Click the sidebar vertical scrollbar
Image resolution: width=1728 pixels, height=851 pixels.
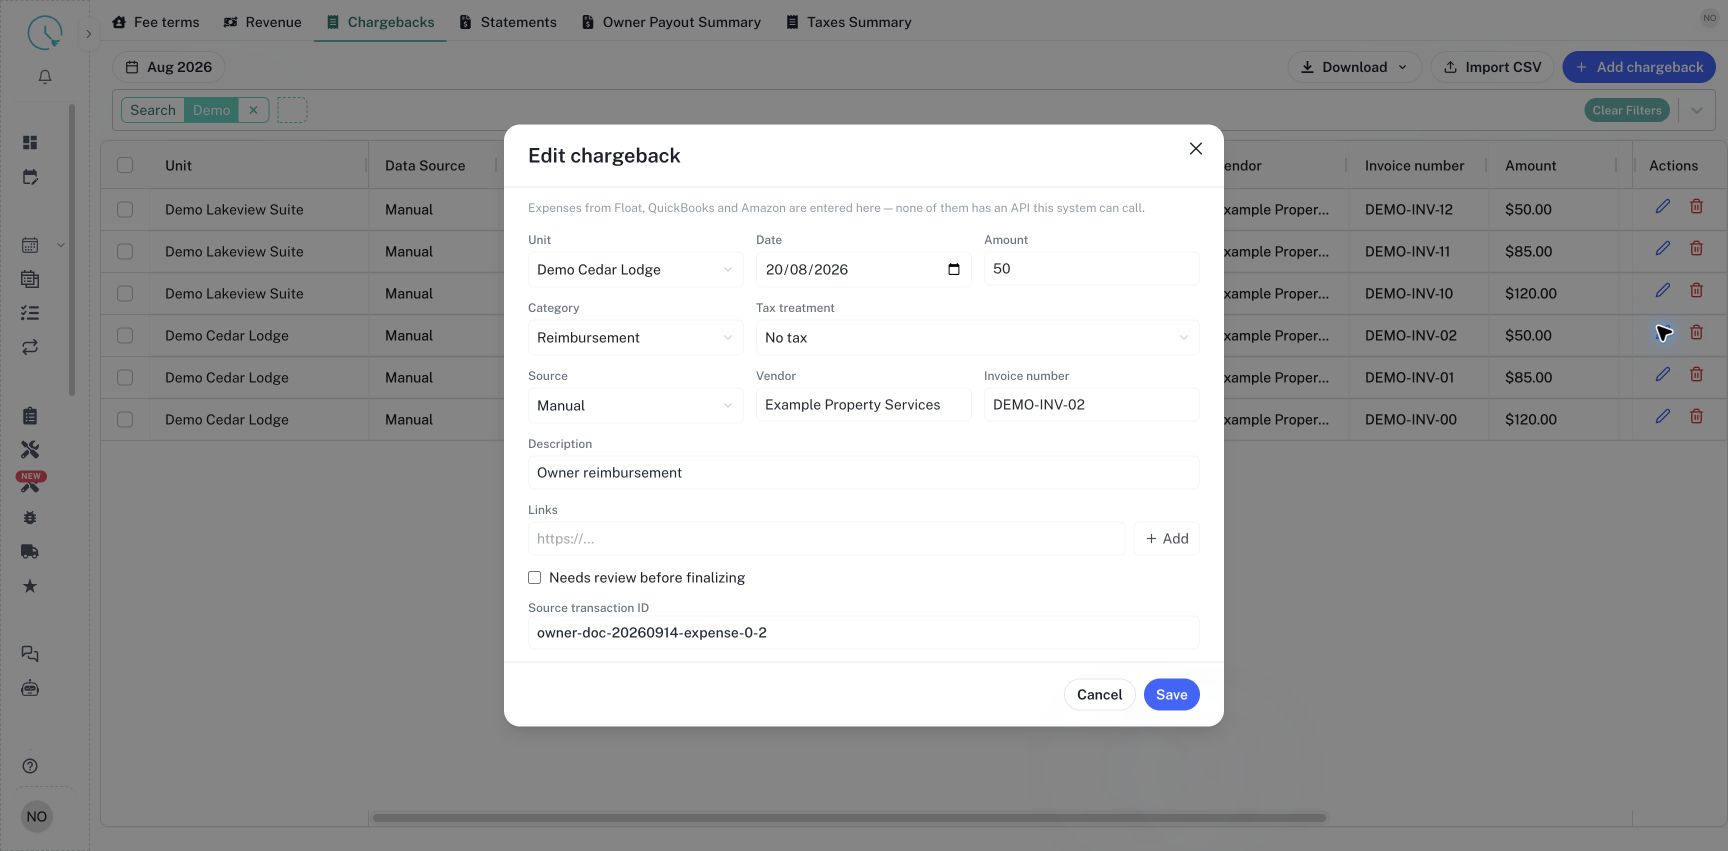pos(72,250)
